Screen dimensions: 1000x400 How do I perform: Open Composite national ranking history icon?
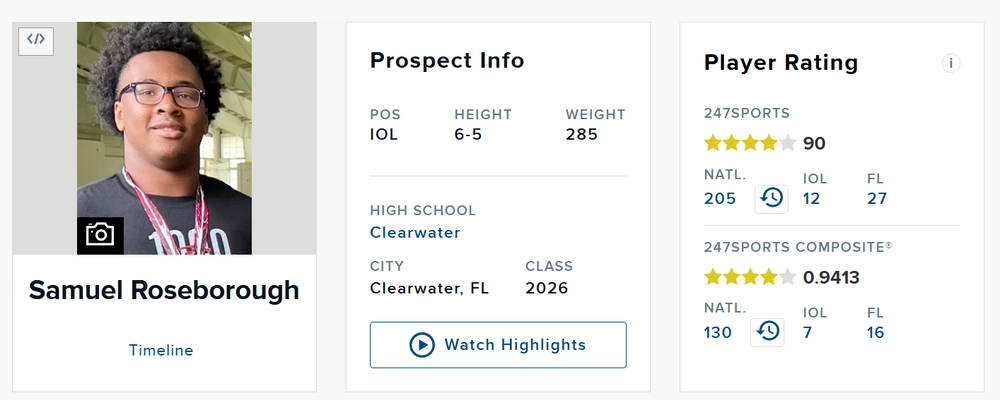pos(768,331)
